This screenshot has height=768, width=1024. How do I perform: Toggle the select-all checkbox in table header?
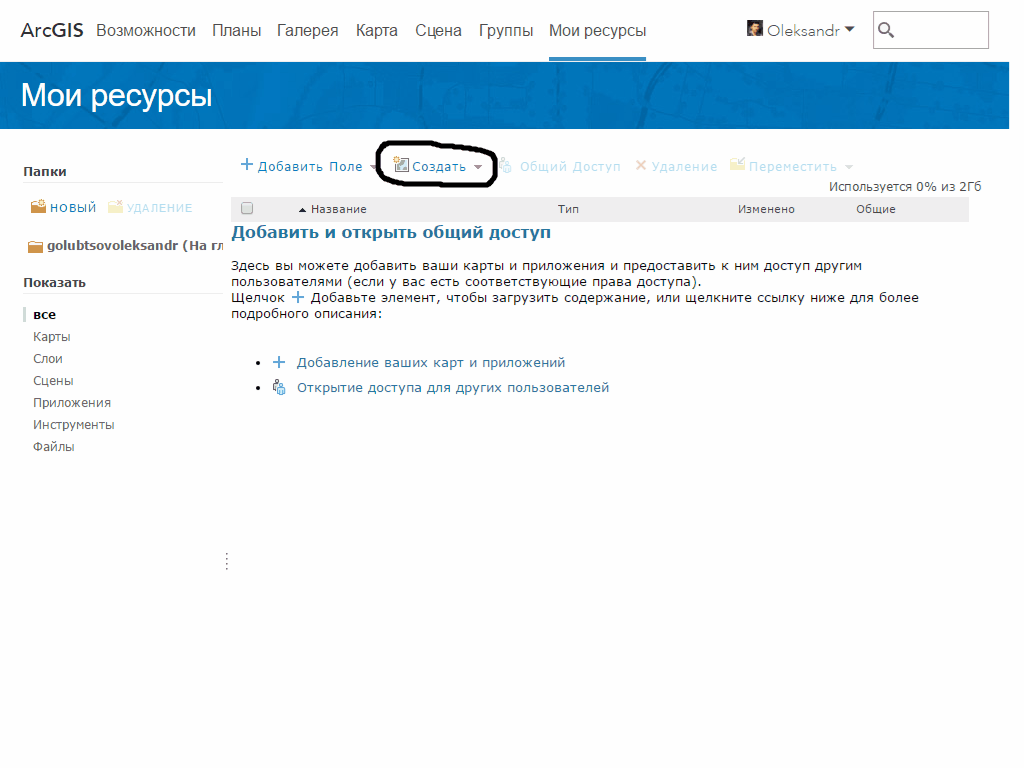247,209
